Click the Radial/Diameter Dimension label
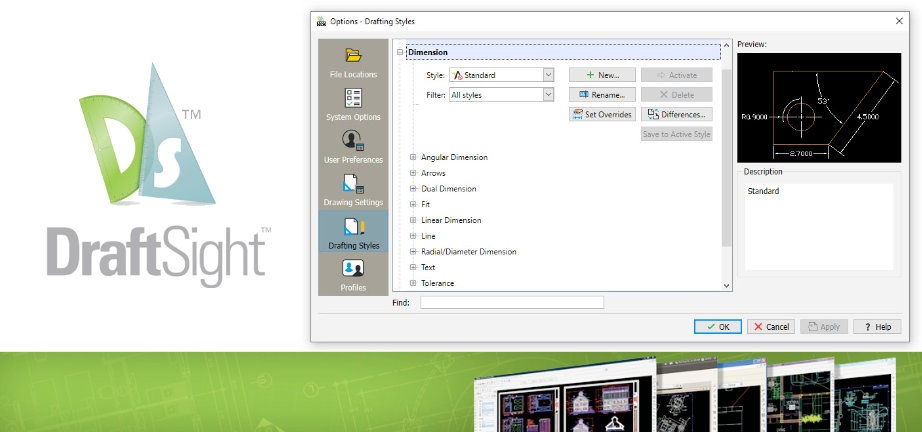The image size is (922, 432). pyautogui.click(x=469, y=252)
